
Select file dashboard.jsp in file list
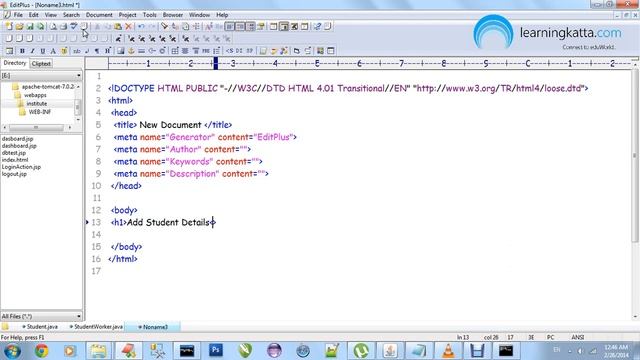tap(19, 146)
